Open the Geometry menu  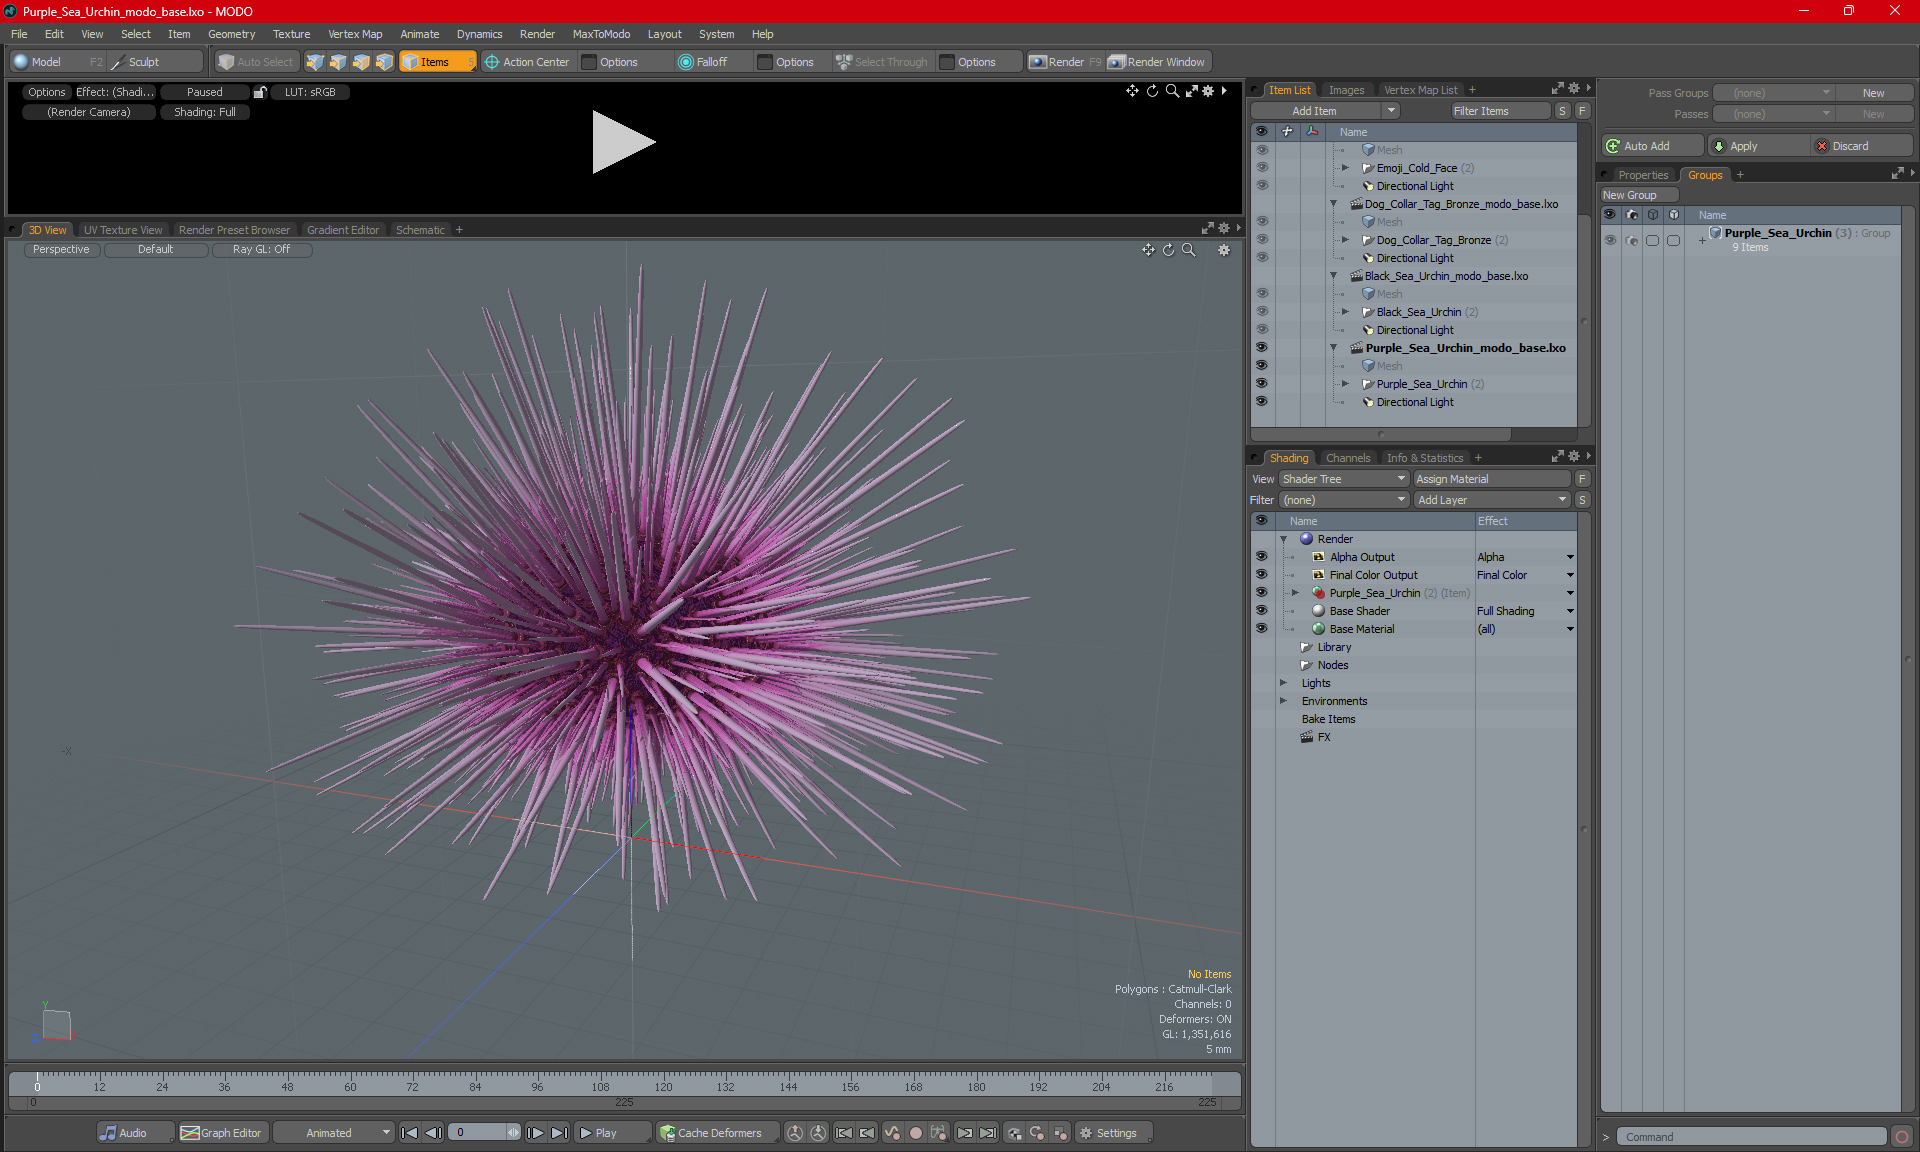pos(231,34)
